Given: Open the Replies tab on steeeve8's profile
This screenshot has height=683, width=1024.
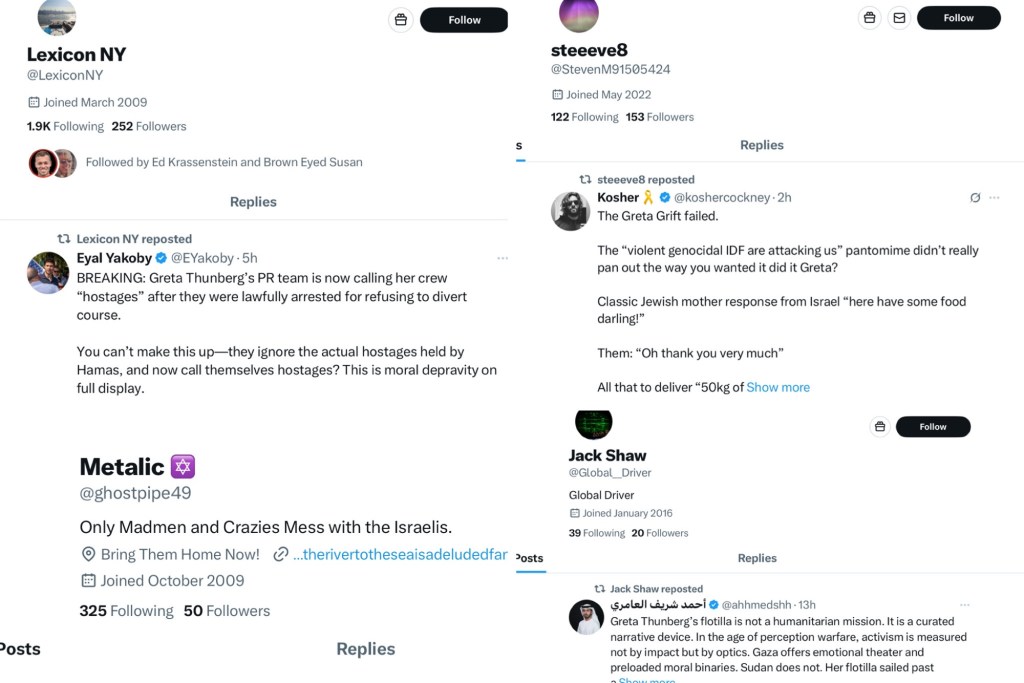Looking at the screenshot, I should (761, 145).
